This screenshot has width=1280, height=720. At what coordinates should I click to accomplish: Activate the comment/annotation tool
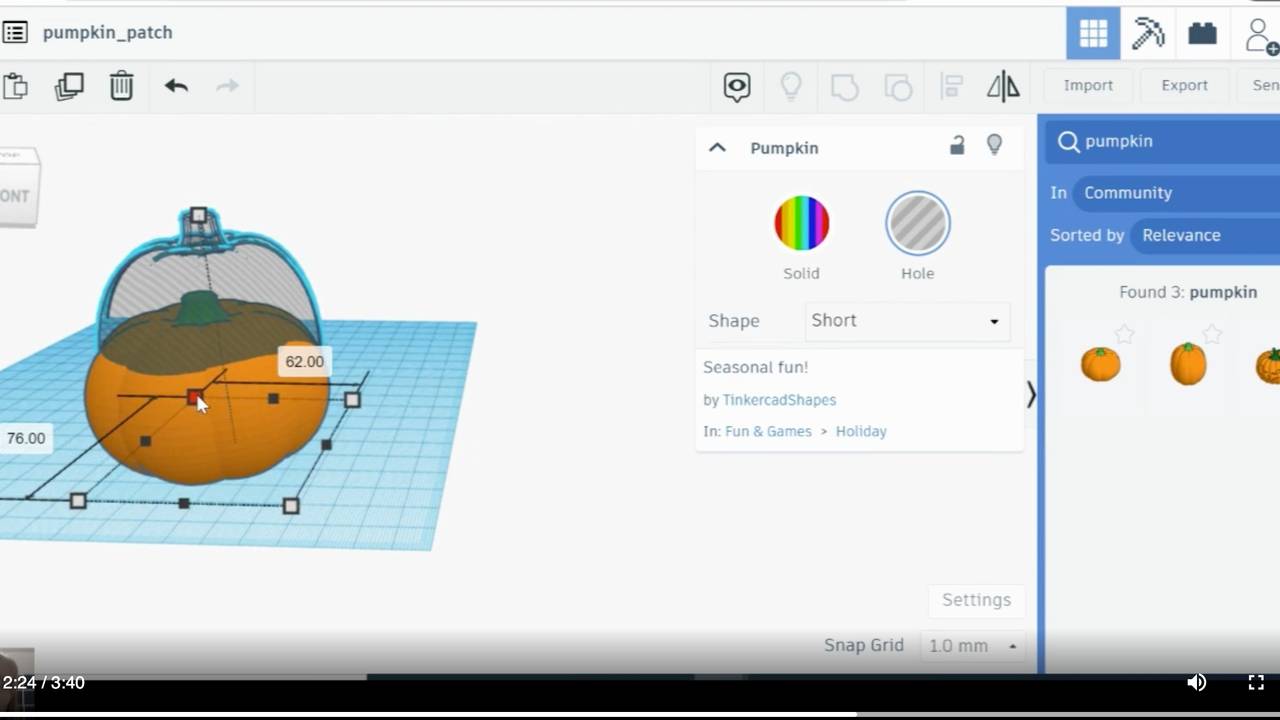(736, 87)
